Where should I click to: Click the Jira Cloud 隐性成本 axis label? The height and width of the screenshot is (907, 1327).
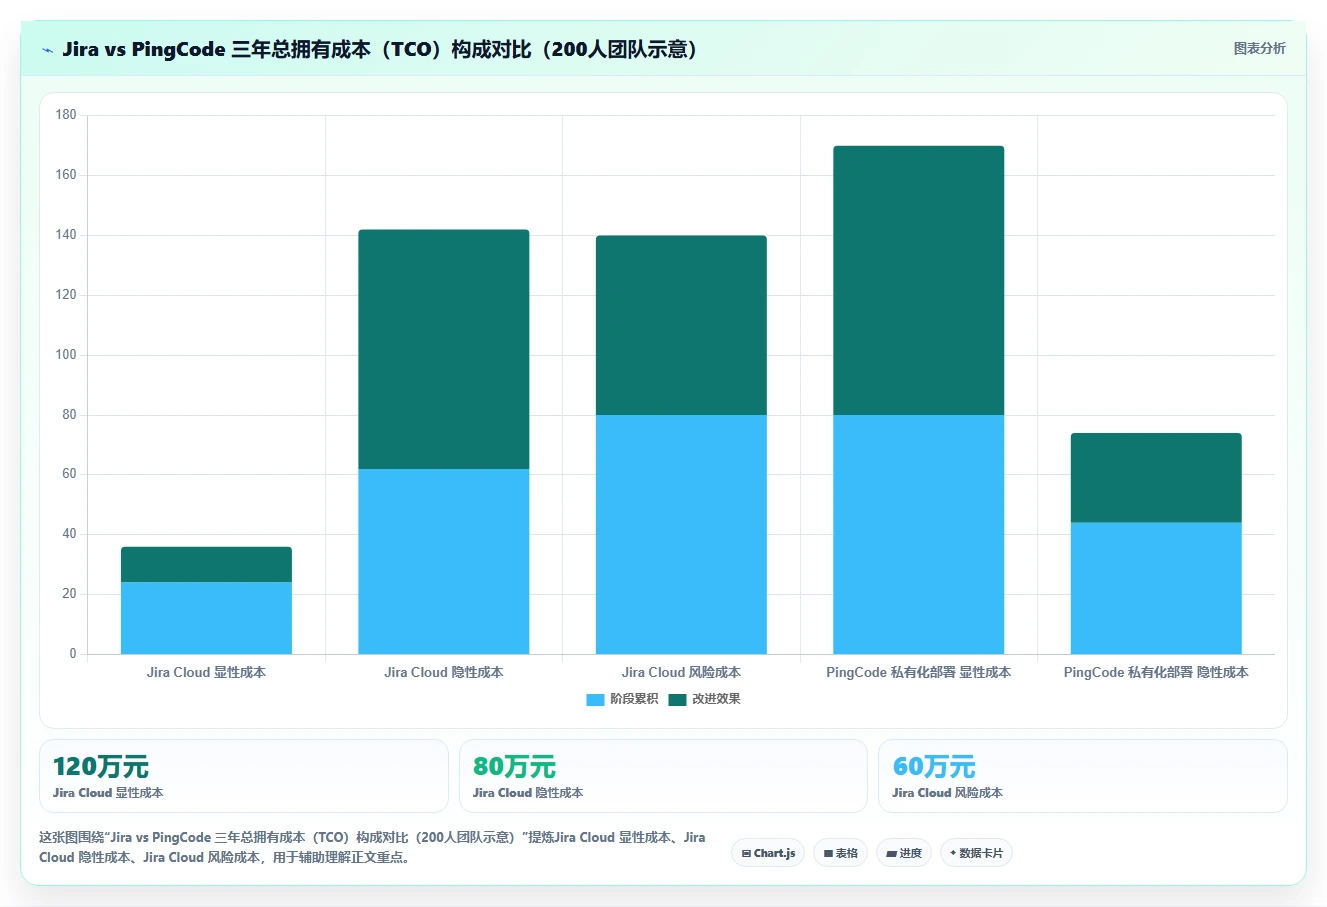[444, 672]
